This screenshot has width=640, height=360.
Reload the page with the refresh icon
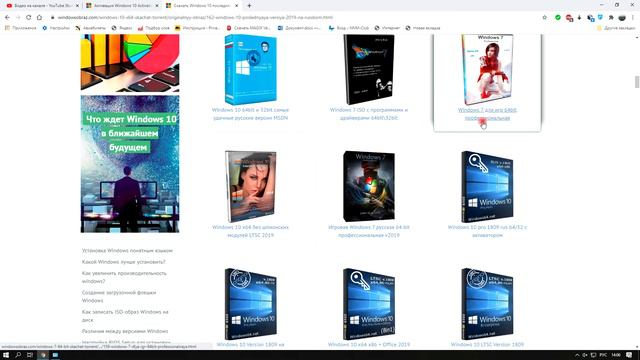[29, 18]
